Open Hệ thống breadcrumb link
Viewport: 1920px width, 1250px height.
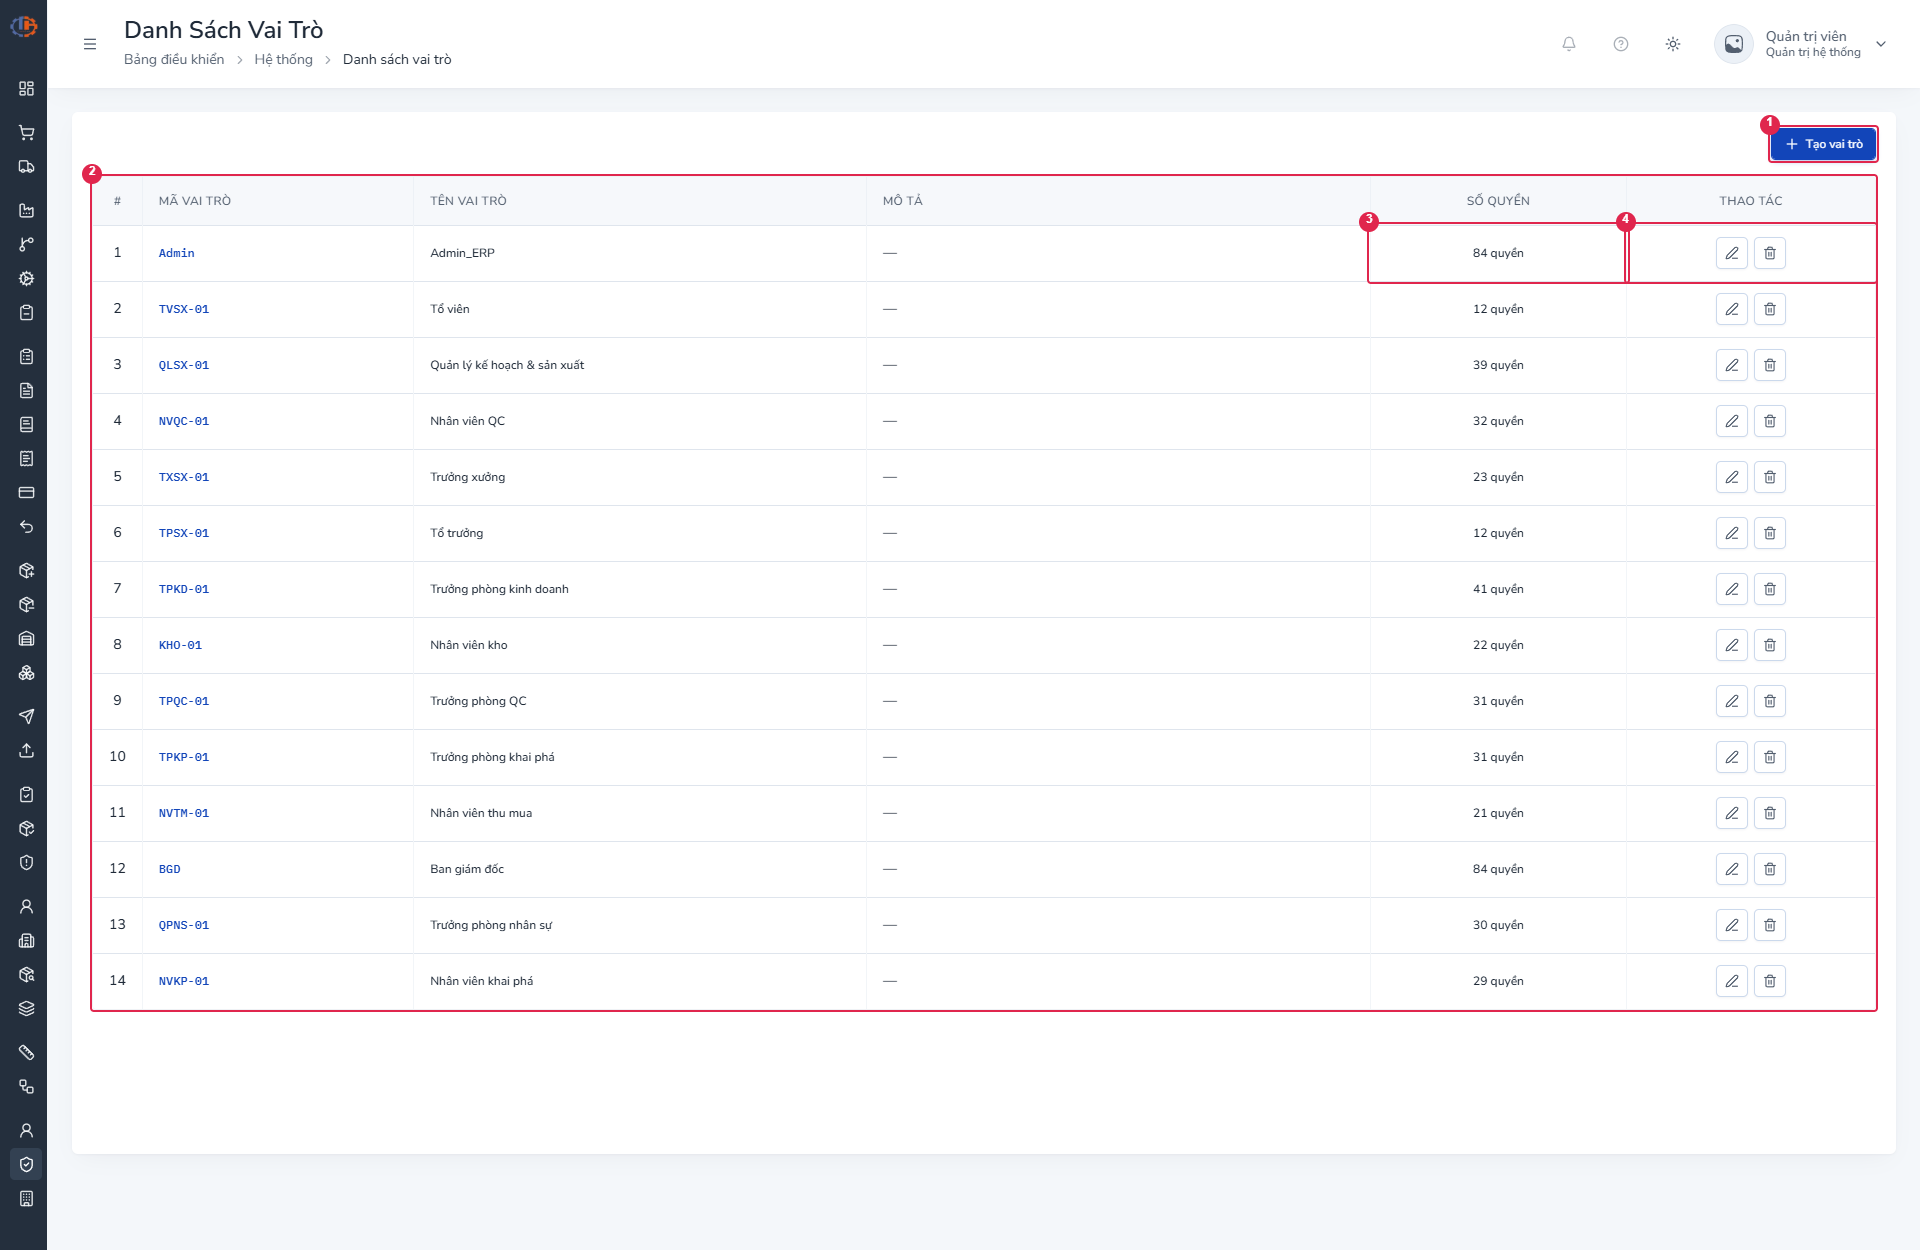coord(283,59)
